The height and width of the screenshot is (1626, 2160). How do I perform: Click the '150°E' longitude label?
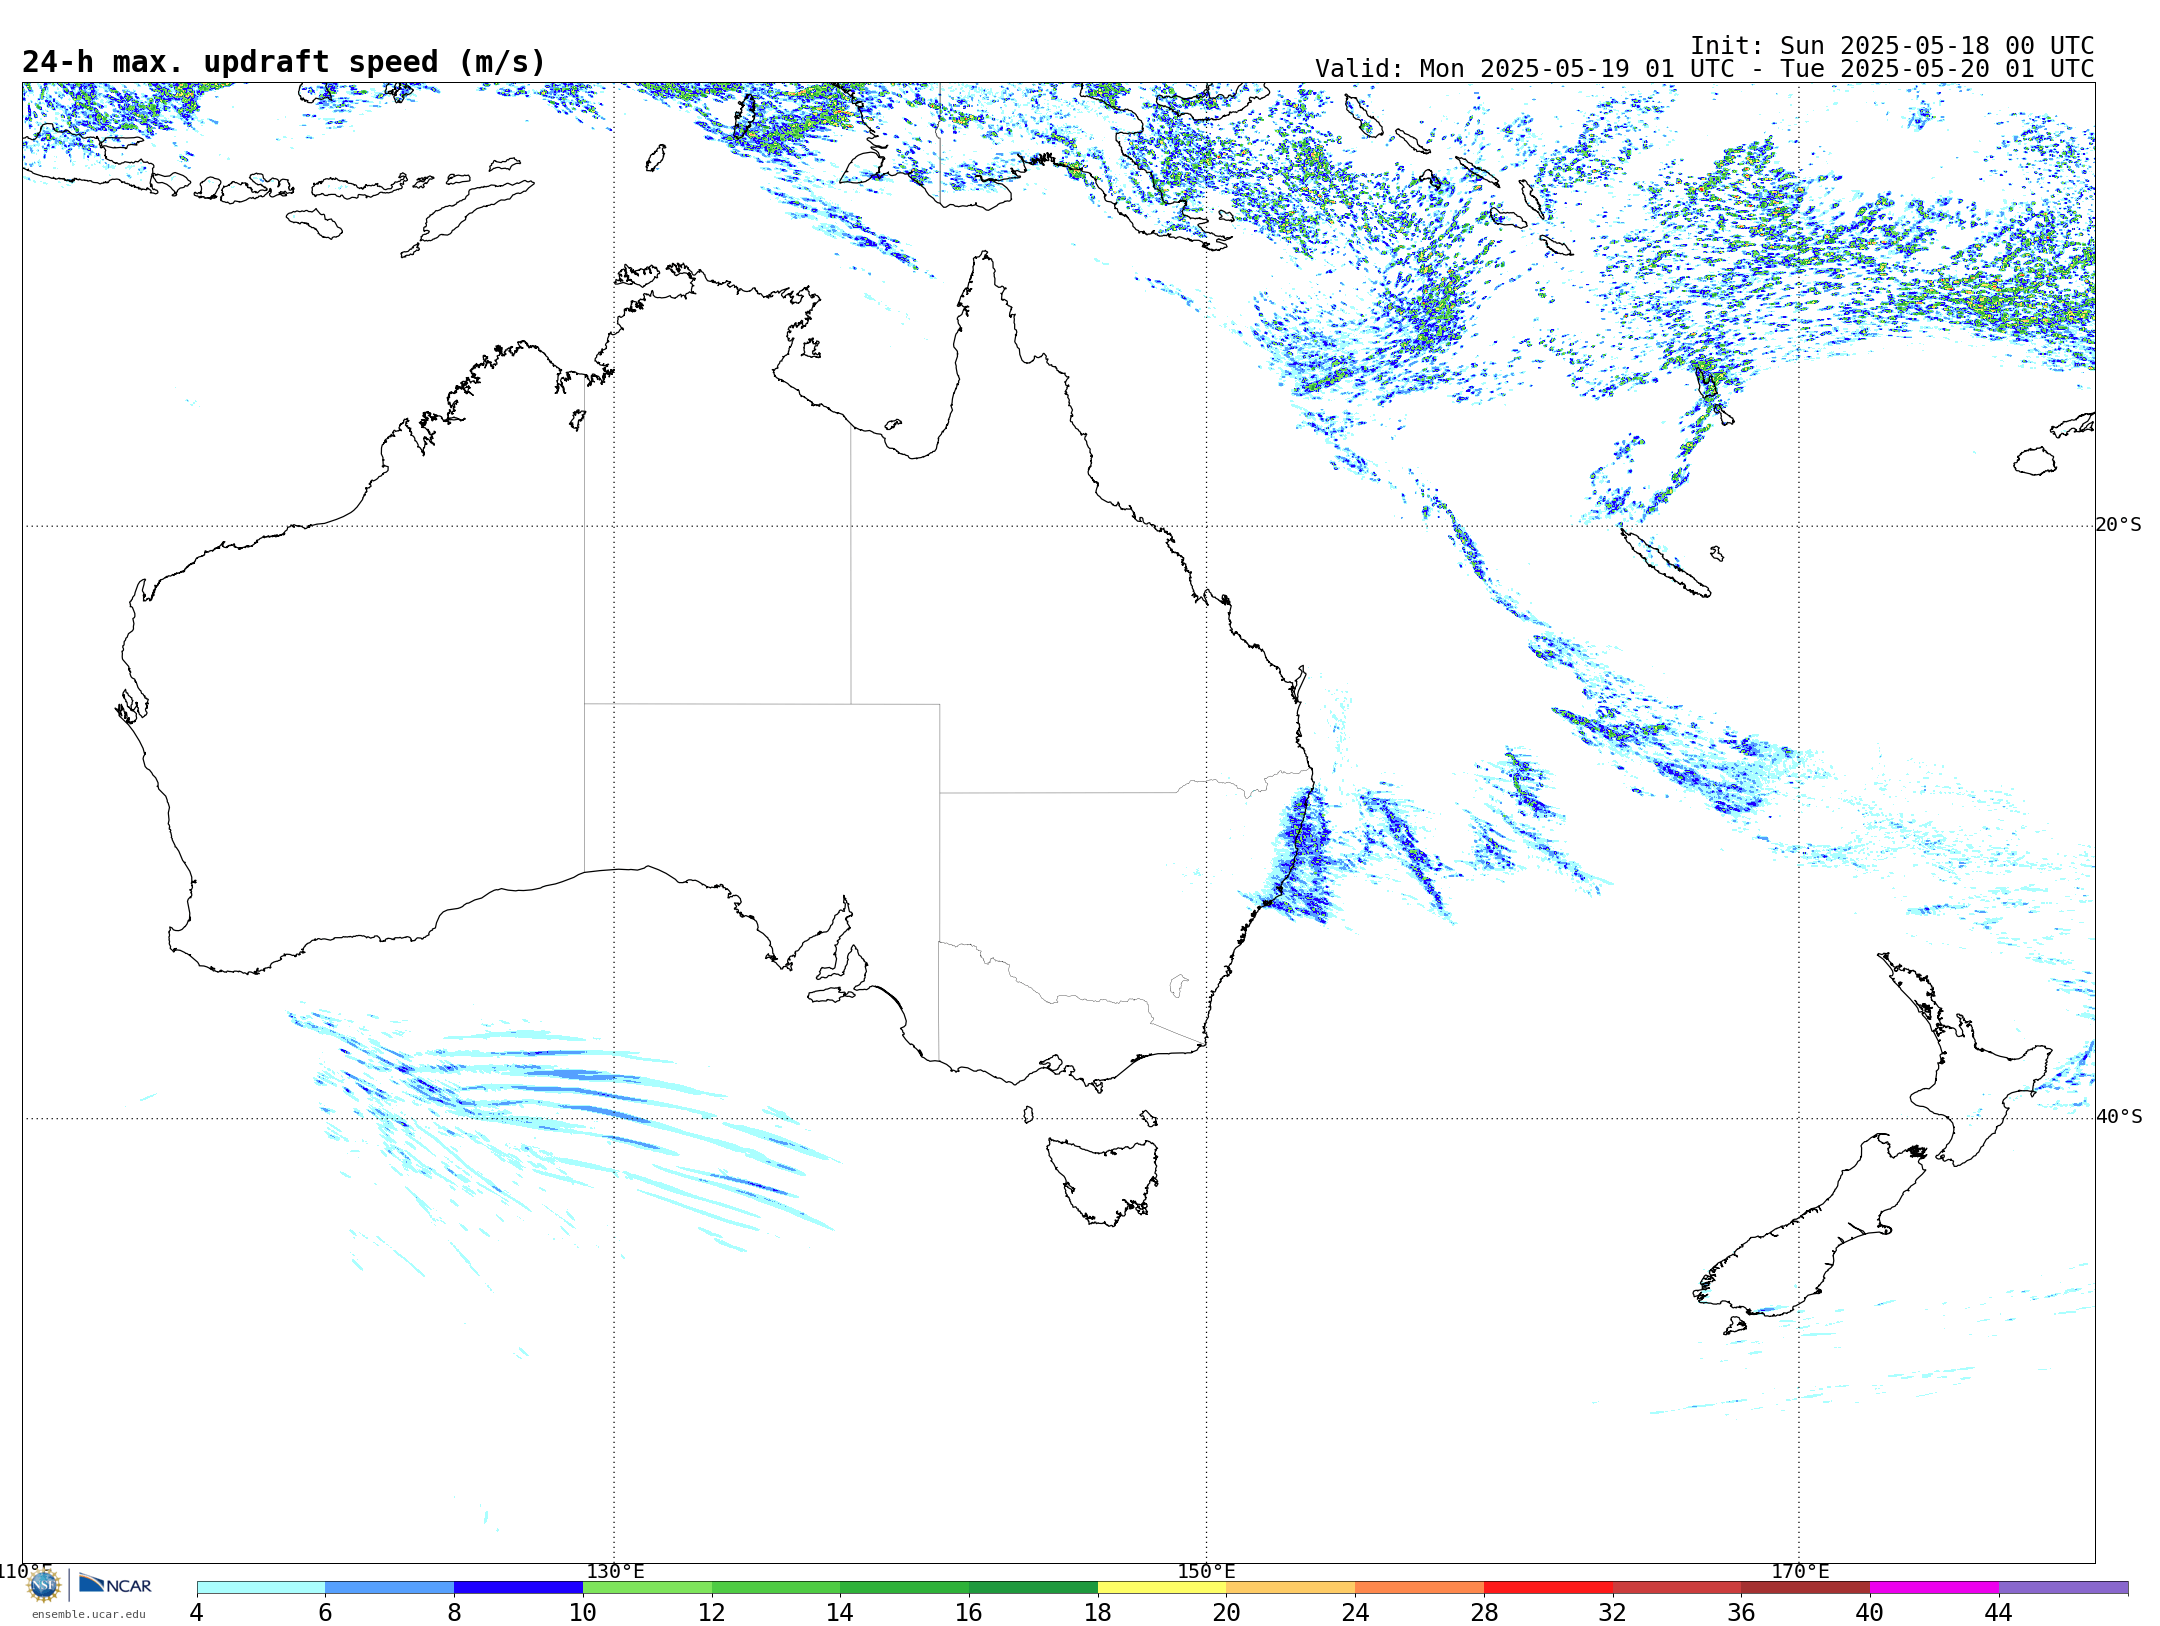[1206, 1571]
